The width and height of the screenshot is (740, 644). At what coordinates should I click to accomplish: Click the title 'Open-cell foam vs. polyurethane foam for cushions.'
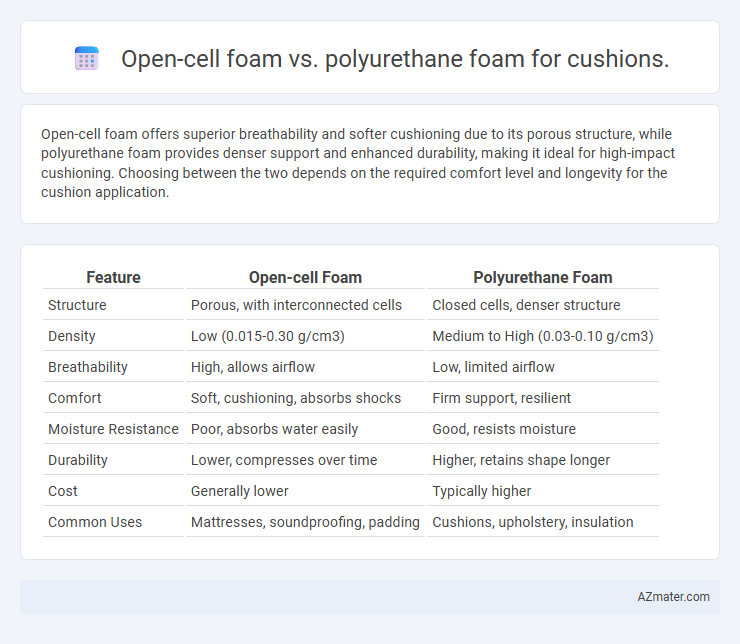coord(395,59)
